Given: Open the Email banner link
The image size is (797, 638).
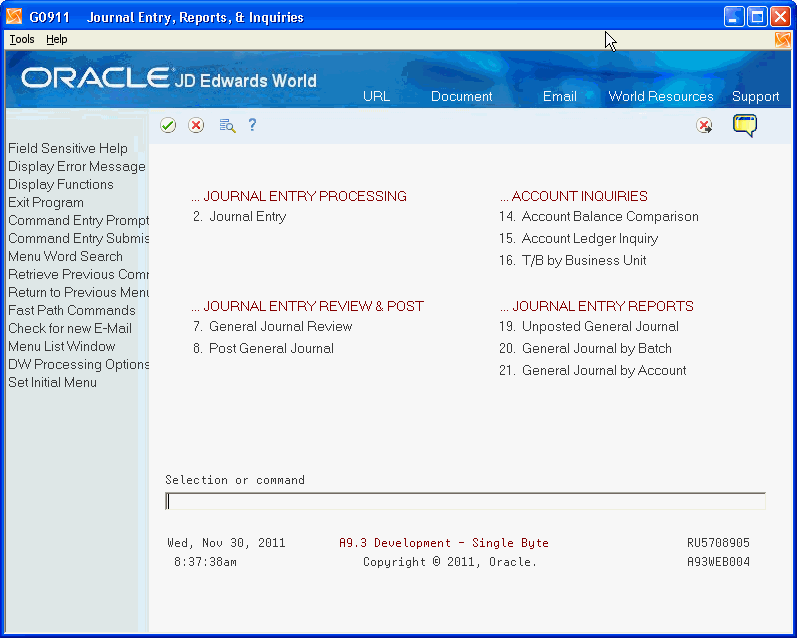Looking at the screenshot, I should (x=560, y=97).
